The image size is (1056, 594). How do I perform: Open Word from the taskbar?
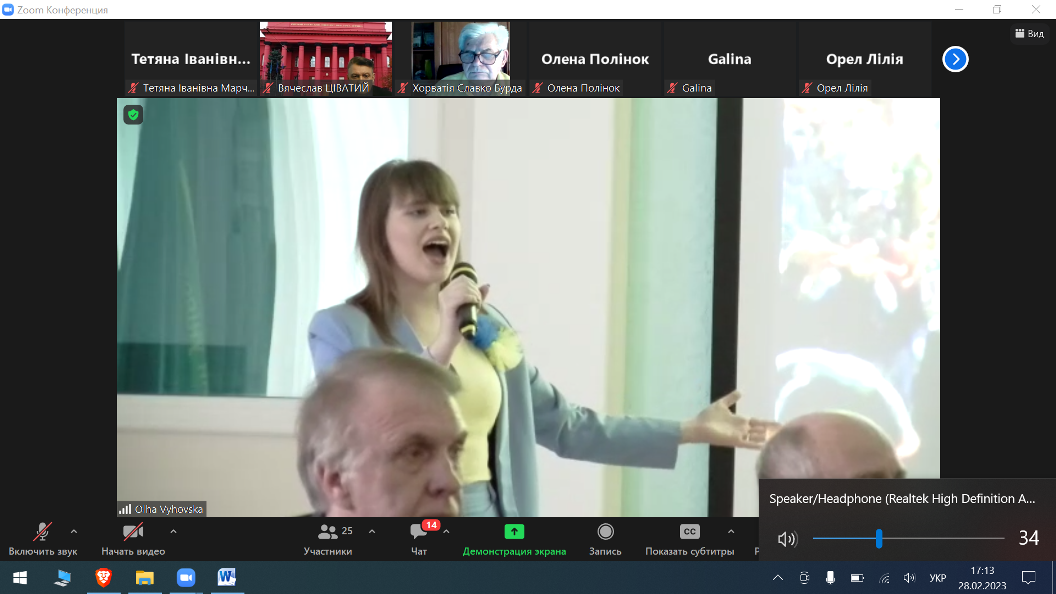click(227, 578)
